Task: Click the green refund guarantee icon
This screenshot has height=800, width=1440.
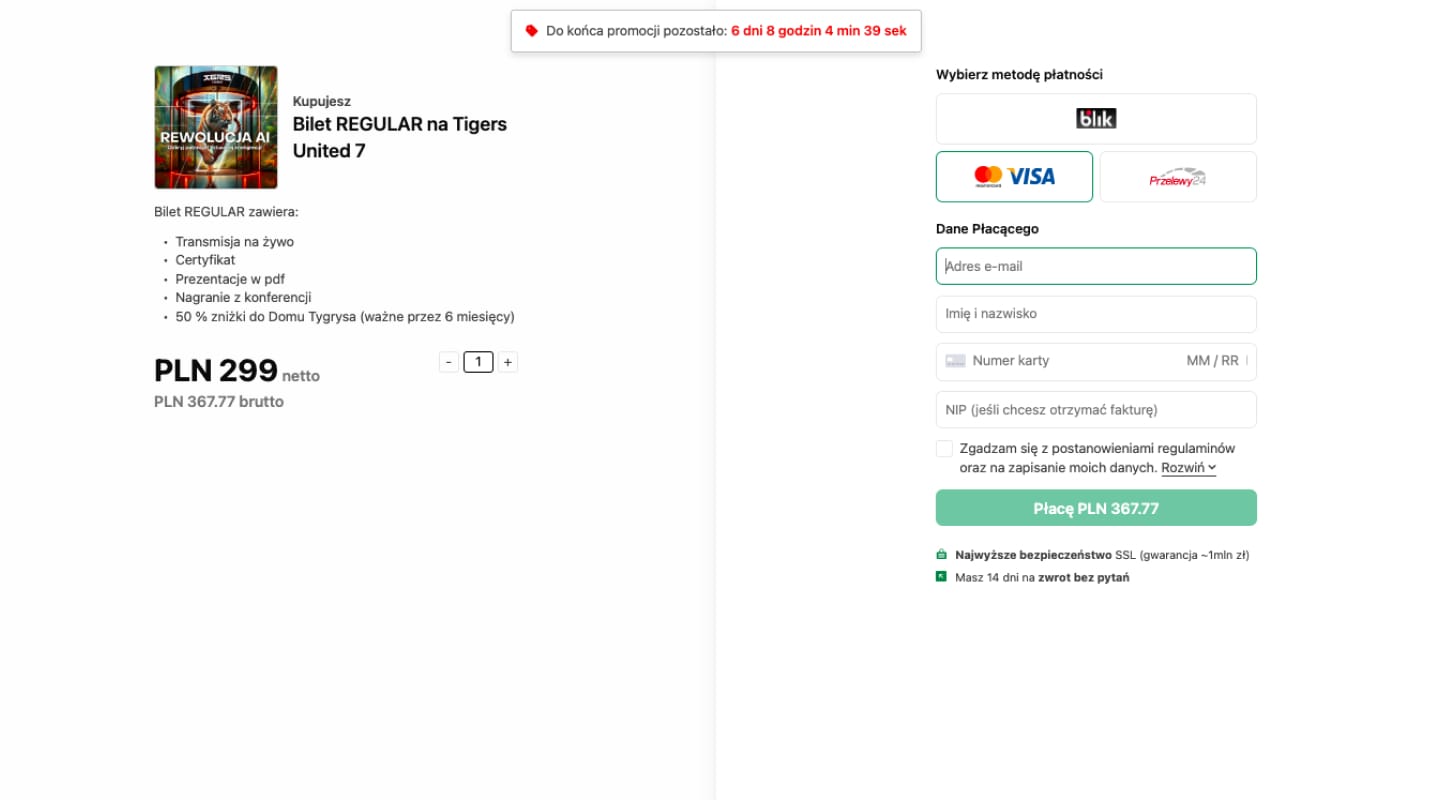Action: coord(941,576)
